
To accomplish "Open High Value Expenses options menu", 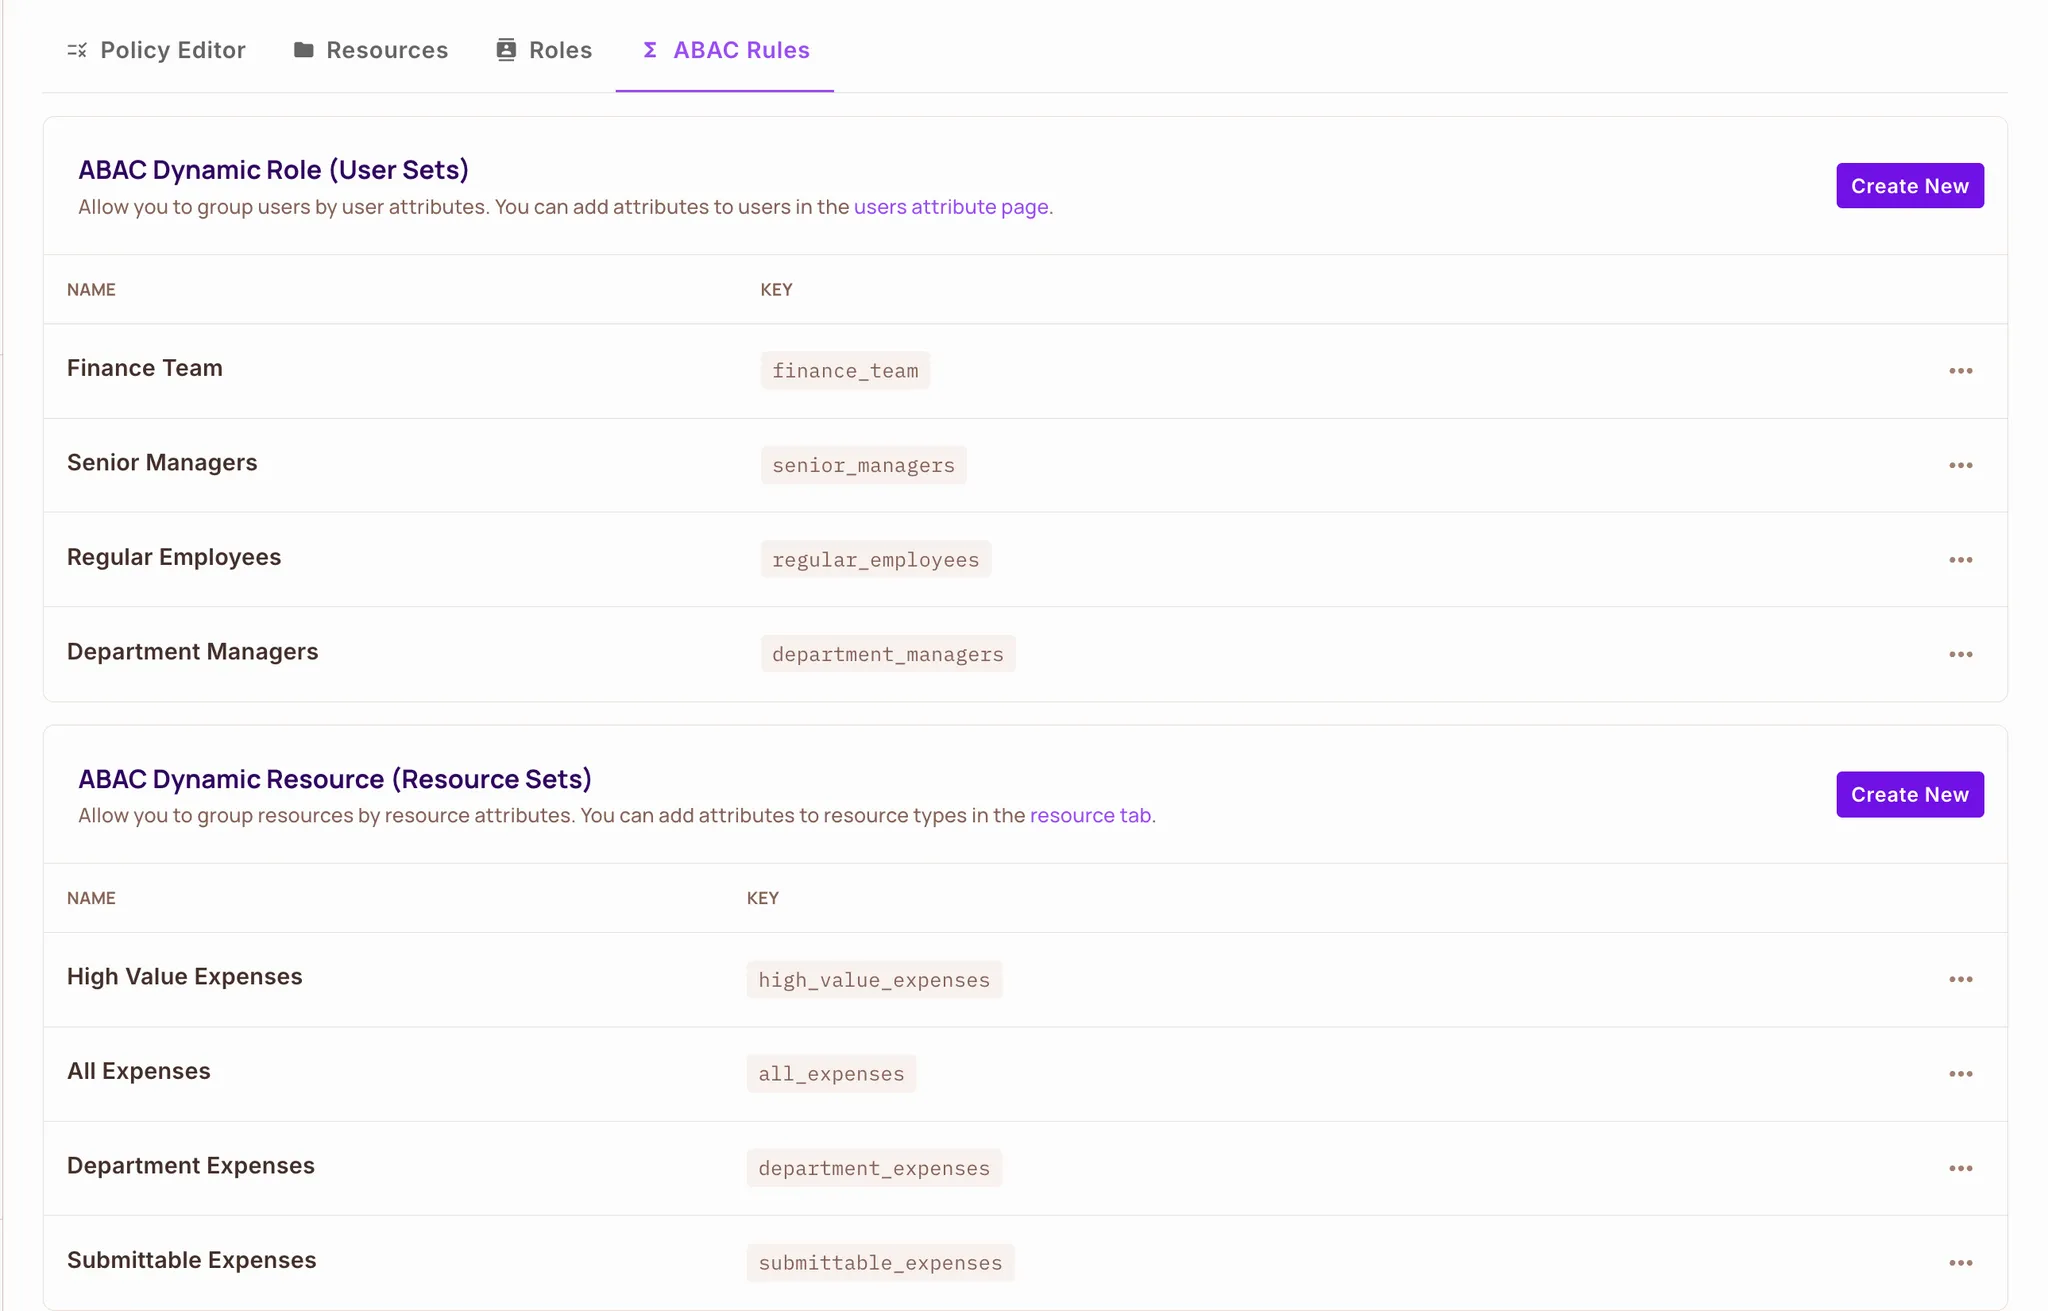I will [x=1960, y=979].
